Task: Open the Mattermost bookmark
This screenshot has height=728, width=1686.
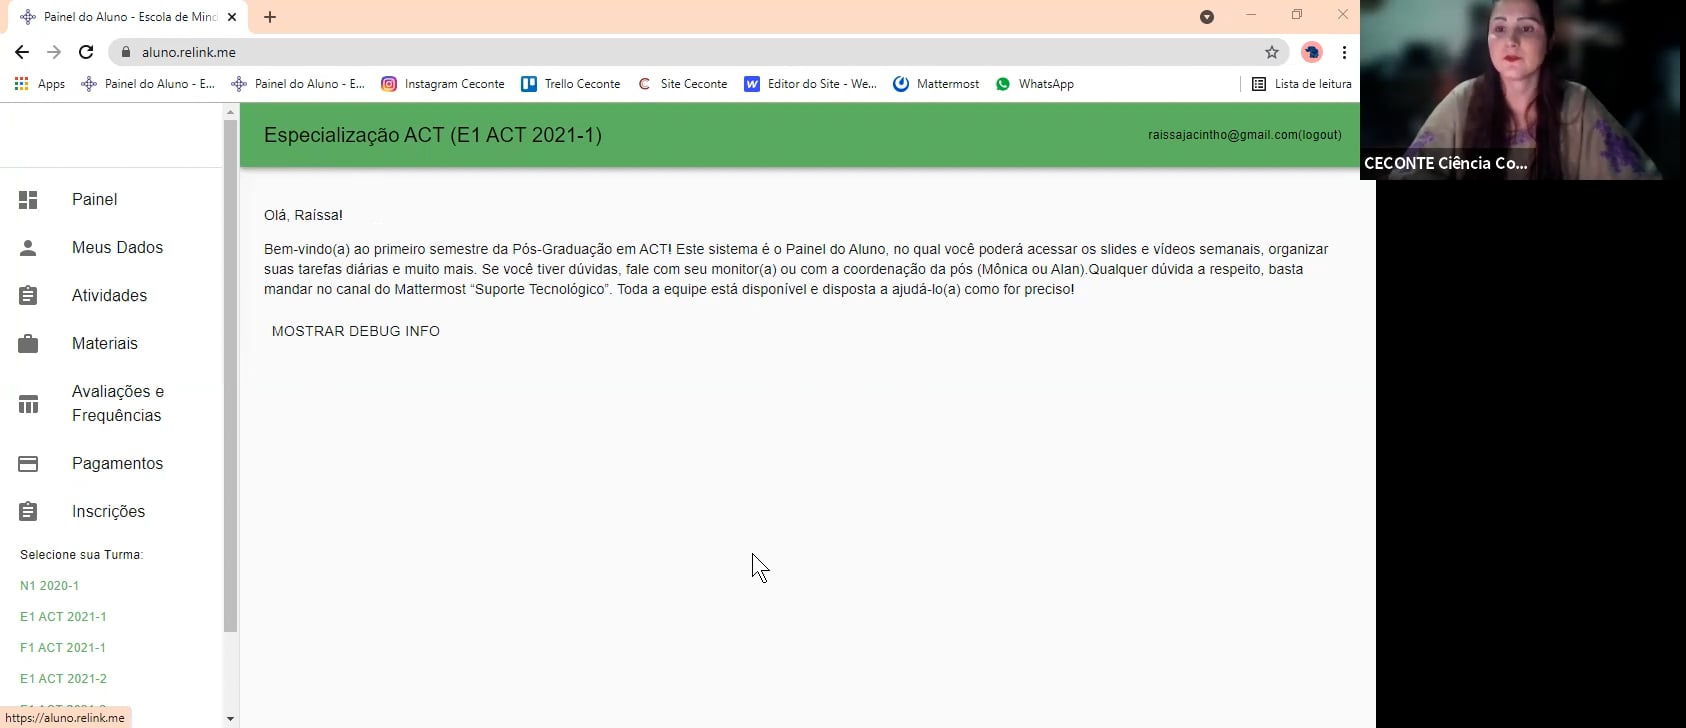Action: click(x=936, y=84)
